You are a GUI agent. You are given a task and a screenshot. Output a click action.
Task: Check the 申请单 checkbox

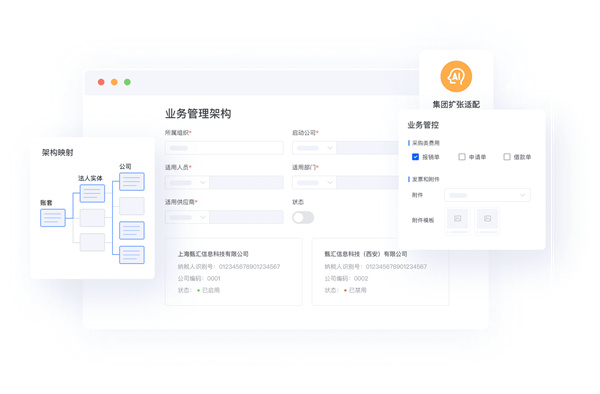(462, 157)
